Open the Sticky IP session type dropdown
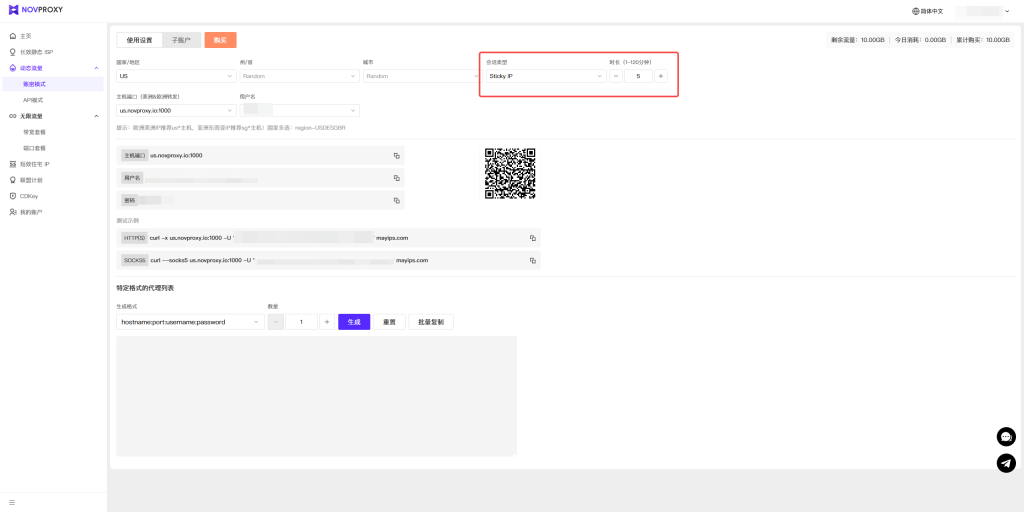This screenshot has width=1024, height=512. (x=545, y=76)
